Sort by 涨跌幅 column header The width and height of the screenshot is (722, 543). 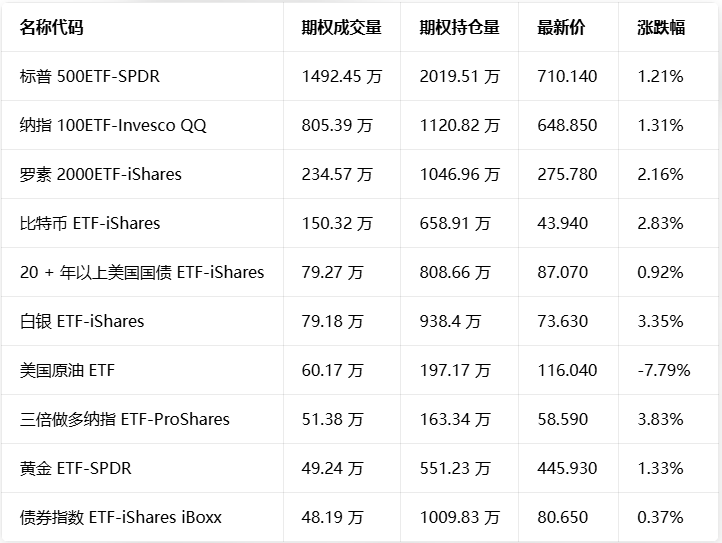[661, 28]
